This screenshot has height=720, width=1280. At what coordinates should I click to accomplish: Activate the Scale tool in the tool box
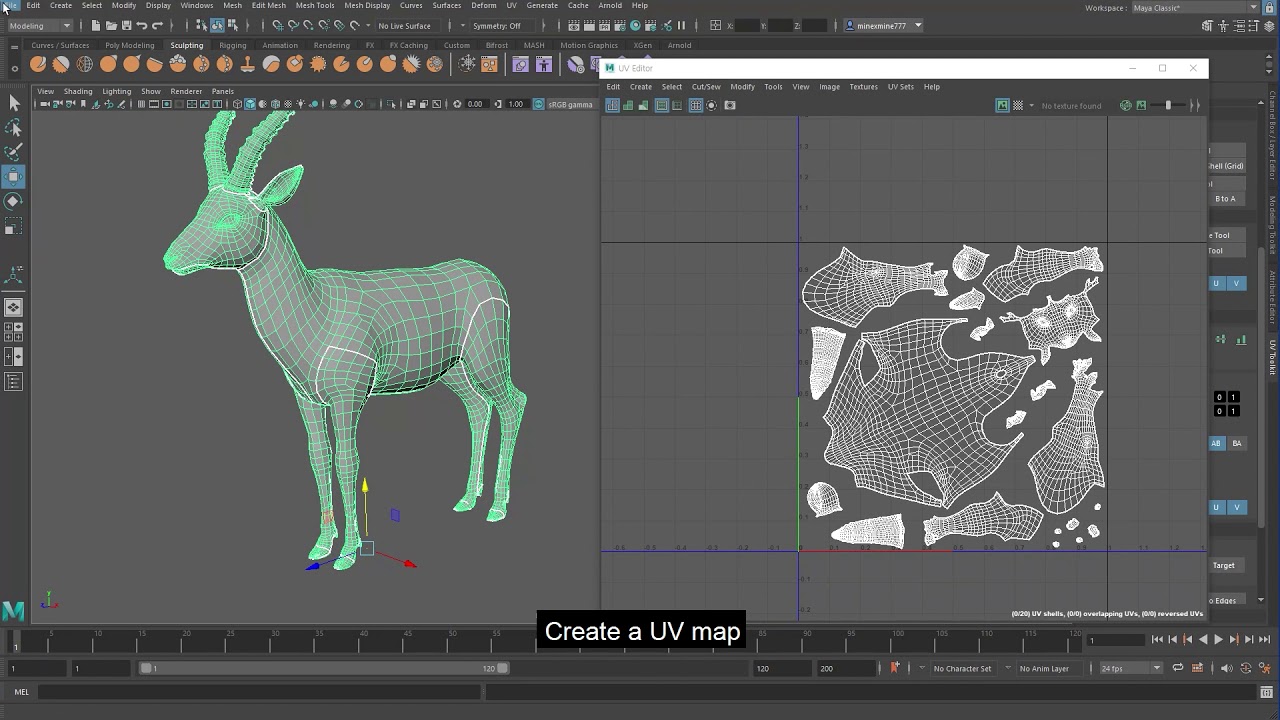[x=14, y=228]
